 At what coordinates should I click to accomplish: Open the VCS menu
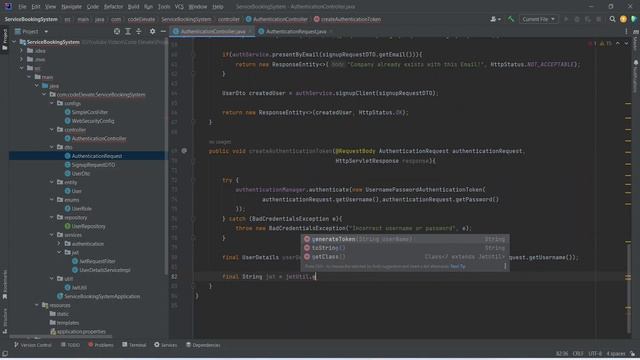coord(179,7)
